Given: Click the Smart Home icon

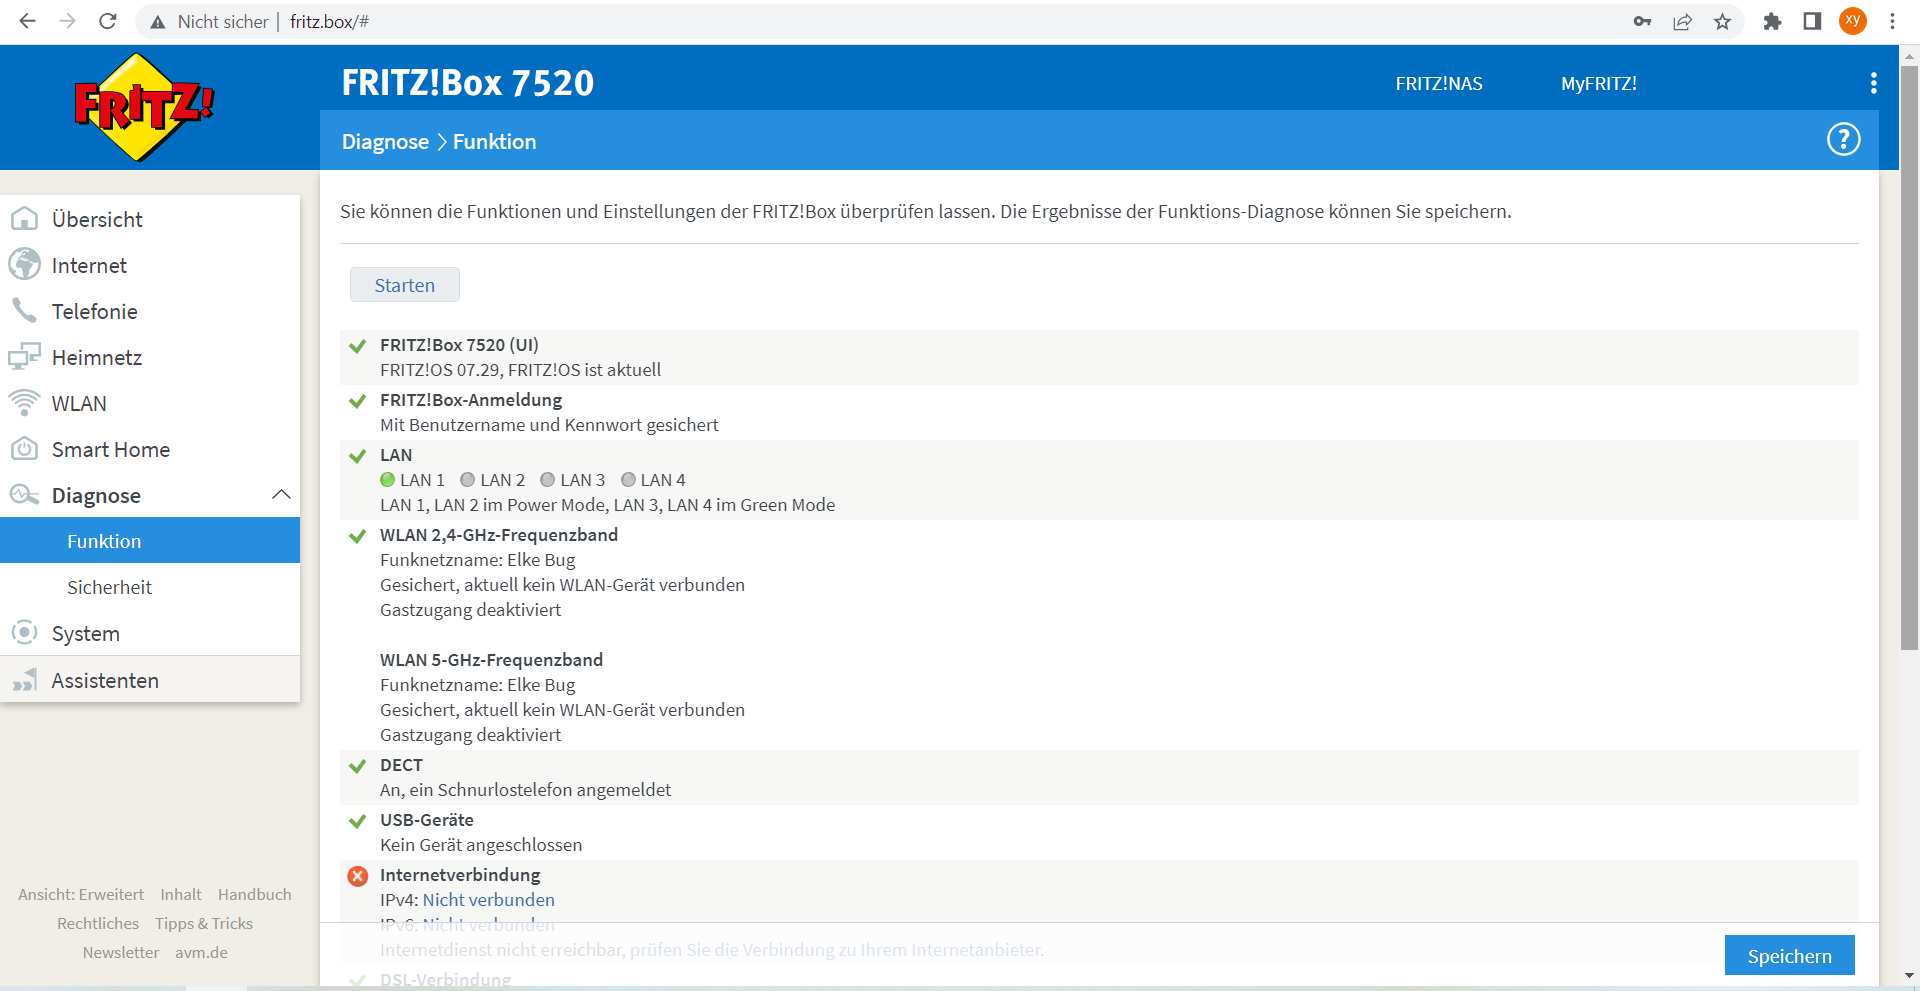Looking at the screenshot, I should 24,449.
